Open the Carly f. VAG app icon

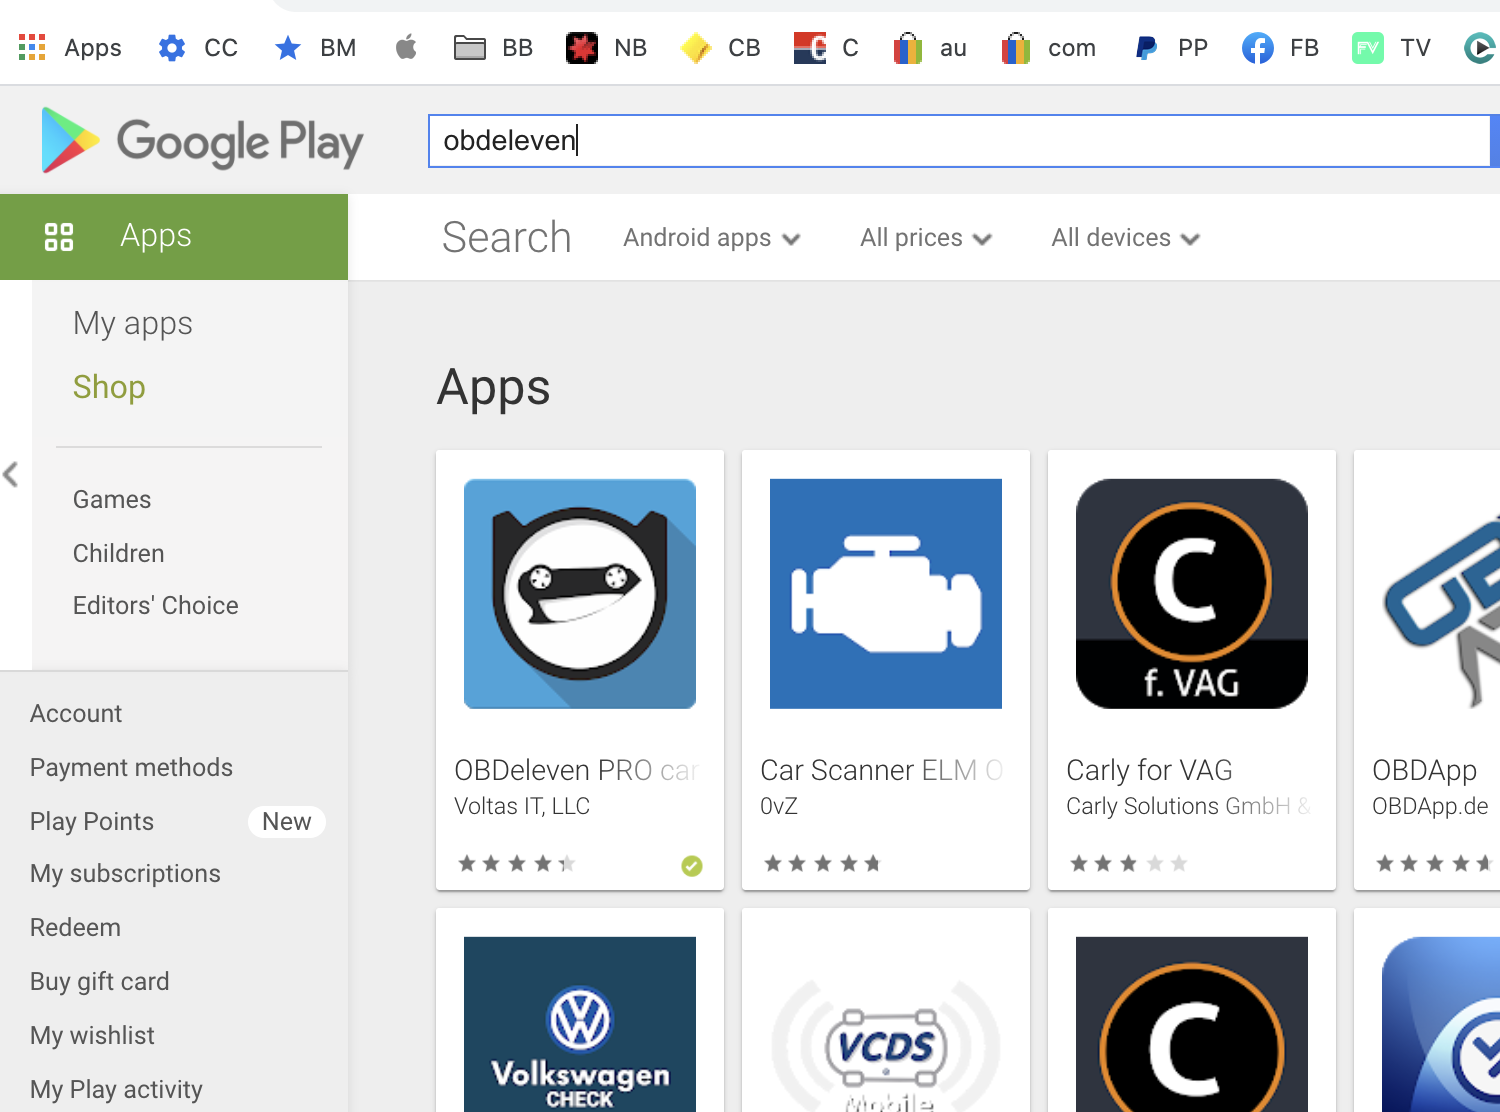point(1191,594)
